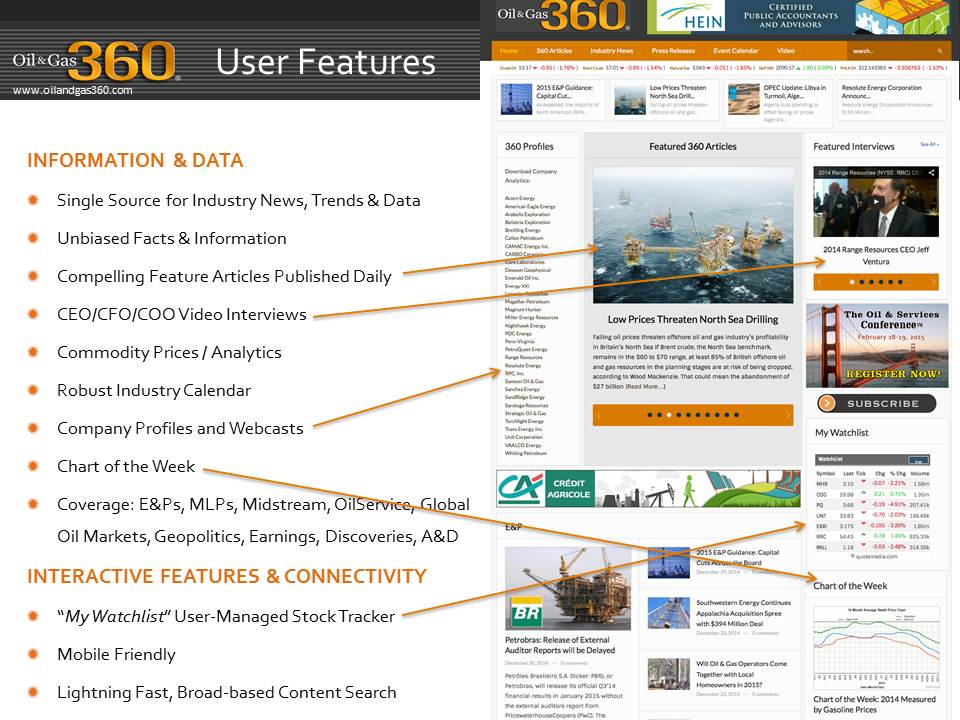Screen dimensions: 960x720
Task: Click the next arrow in the Featured Interviews slider
Action: click(931, 282)
